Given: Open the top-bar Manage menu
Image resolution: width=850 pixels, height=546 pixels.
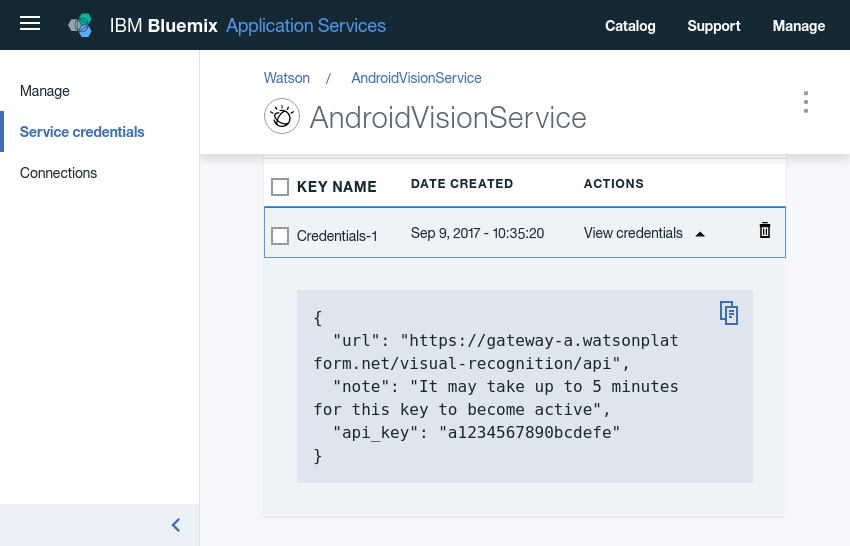Looking at the screenshot, I should (x=799, y=26).
